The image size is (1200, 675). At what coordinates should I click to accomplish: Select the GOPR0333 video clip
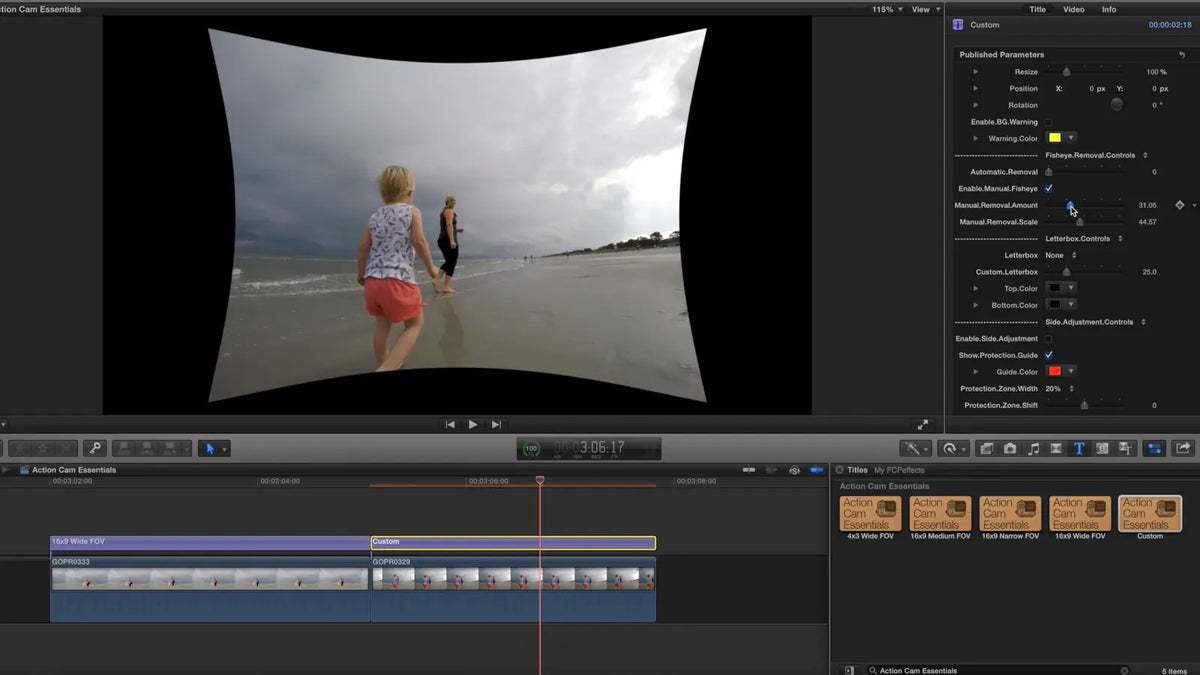pyautogui.click(x=210, y=589)
